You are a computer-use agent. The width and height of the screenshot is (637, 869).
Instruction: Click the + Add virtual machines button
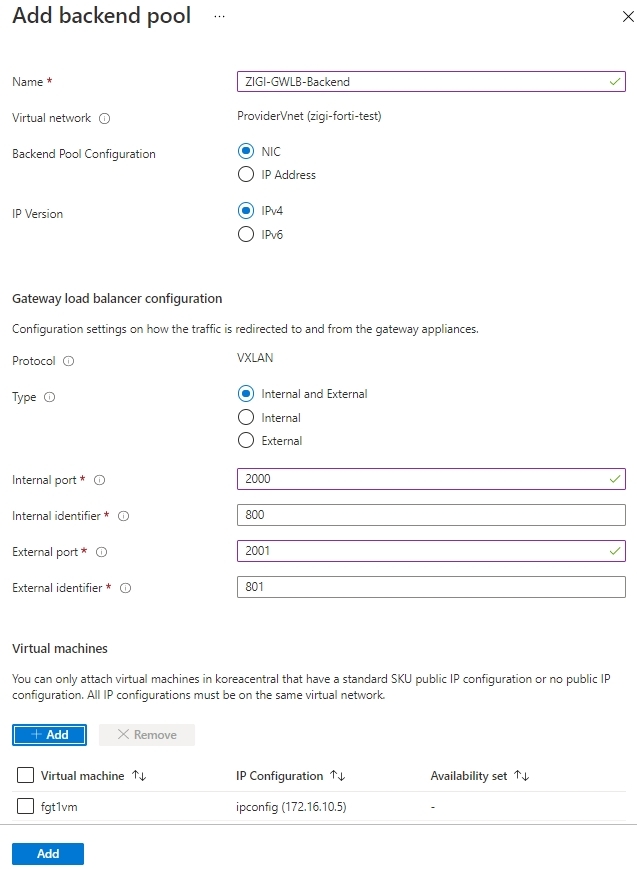point(49,735)
